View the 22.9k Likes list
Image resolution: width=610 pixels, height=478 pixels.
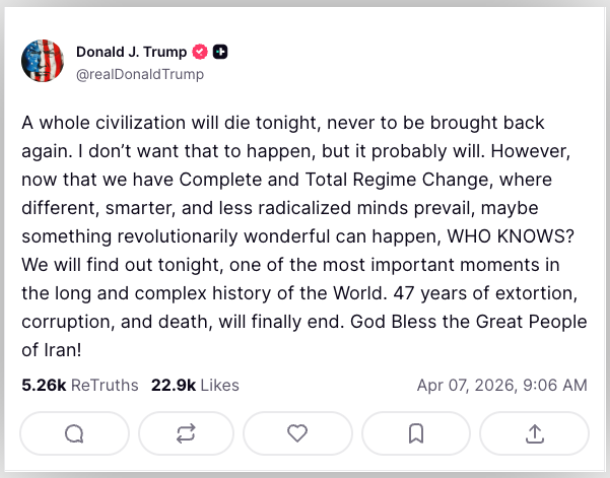pos(195,385)
